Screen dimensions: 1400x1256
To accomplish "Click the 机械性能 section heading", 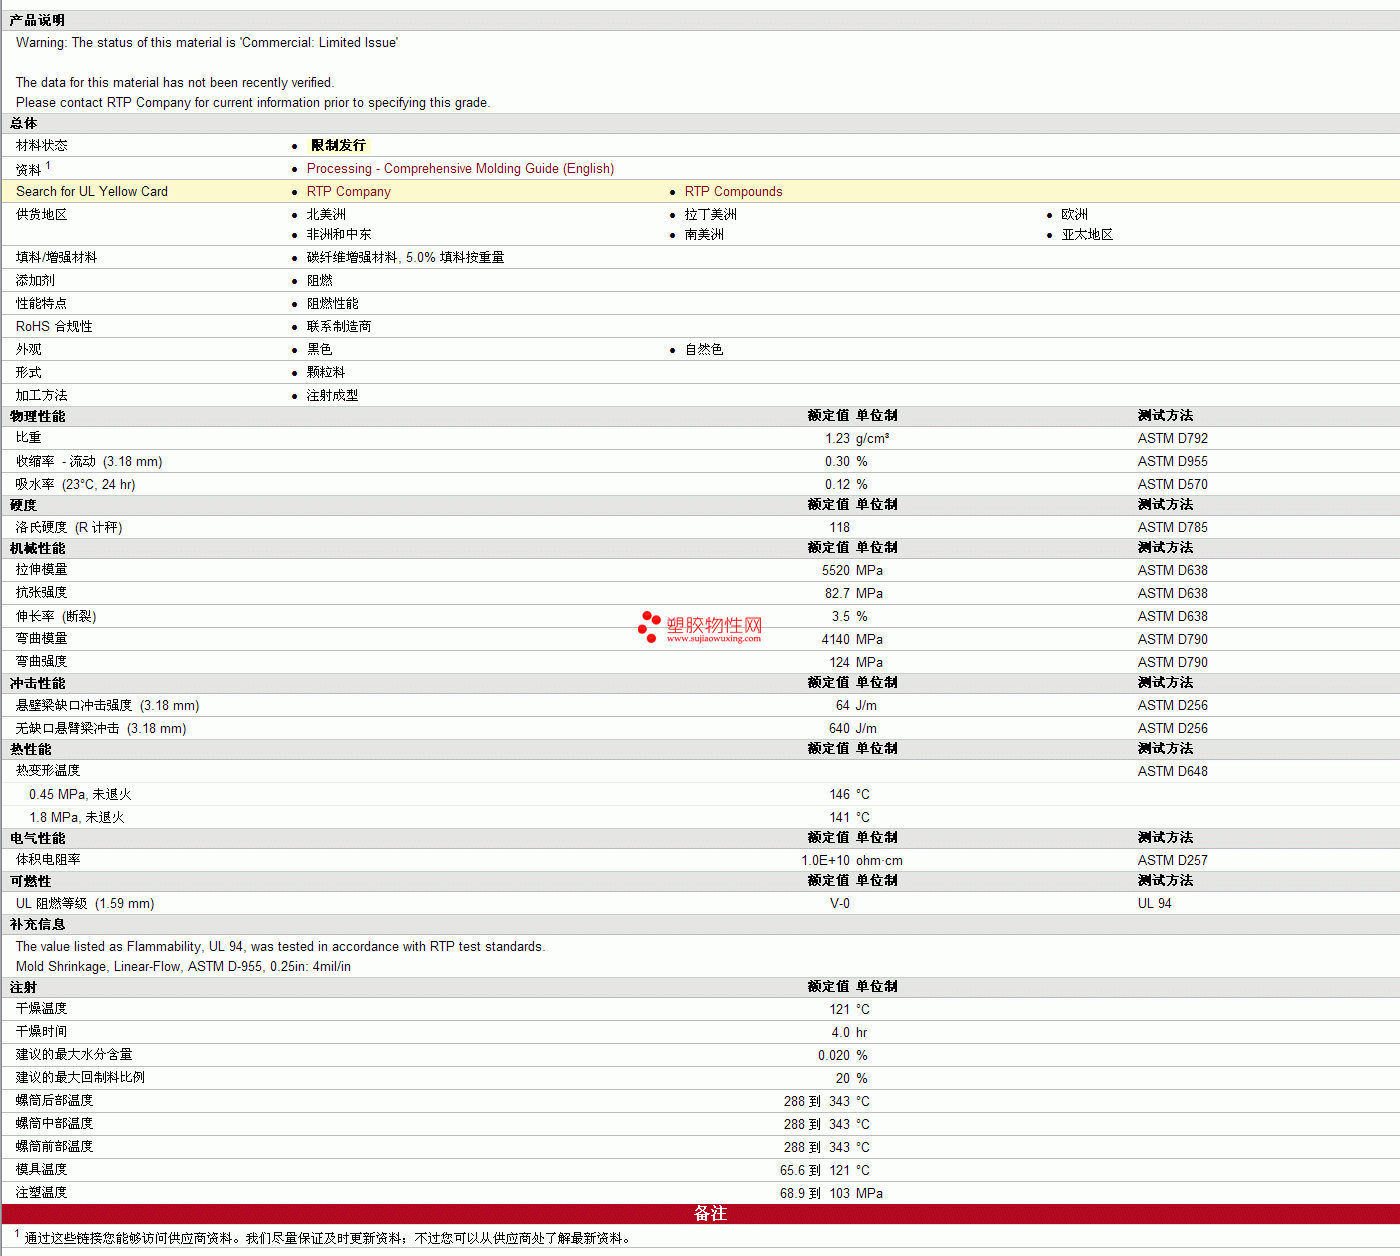I will 38,549.
